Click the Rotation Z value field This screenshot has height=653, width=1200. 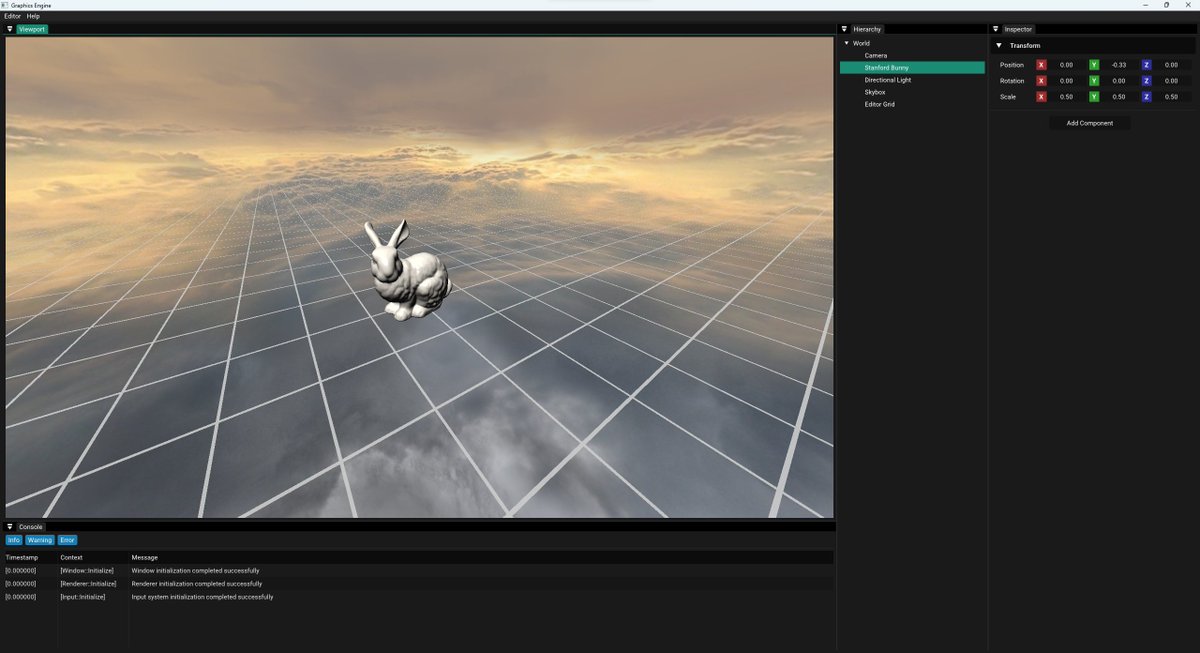click(1172, 81)
